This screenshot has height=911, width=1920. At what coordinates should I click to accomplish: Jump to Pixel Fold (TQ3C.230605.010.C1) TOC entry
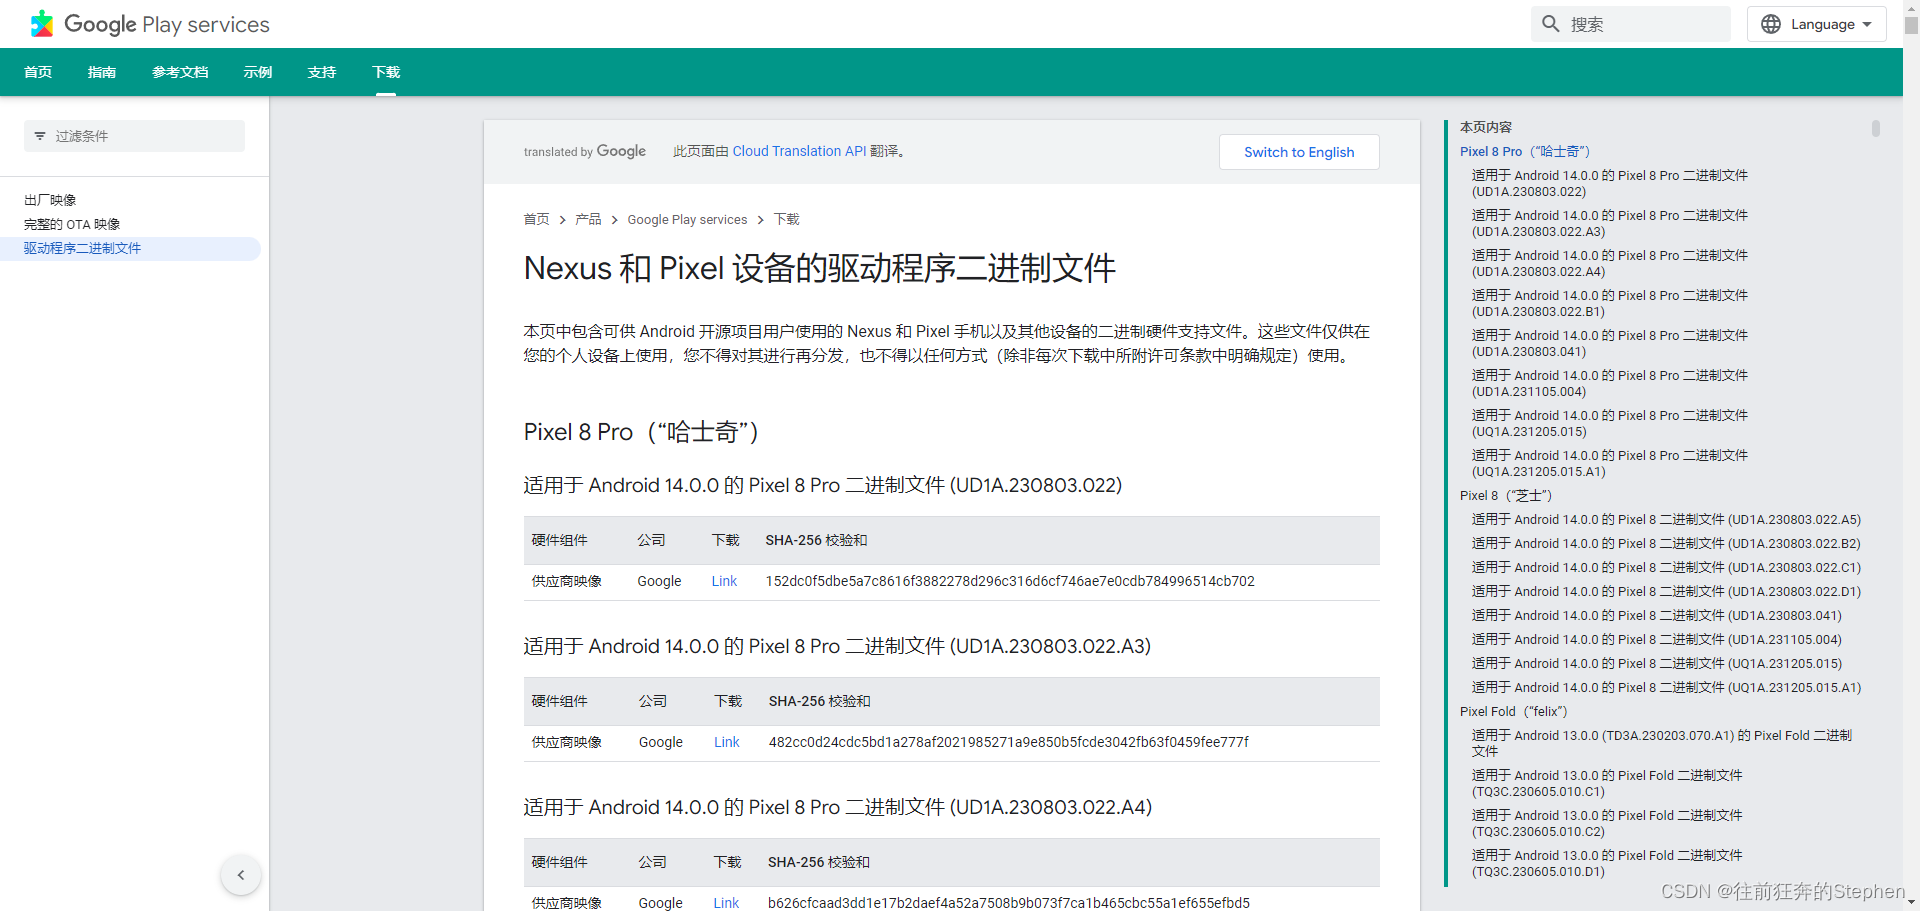point(1607,784)
